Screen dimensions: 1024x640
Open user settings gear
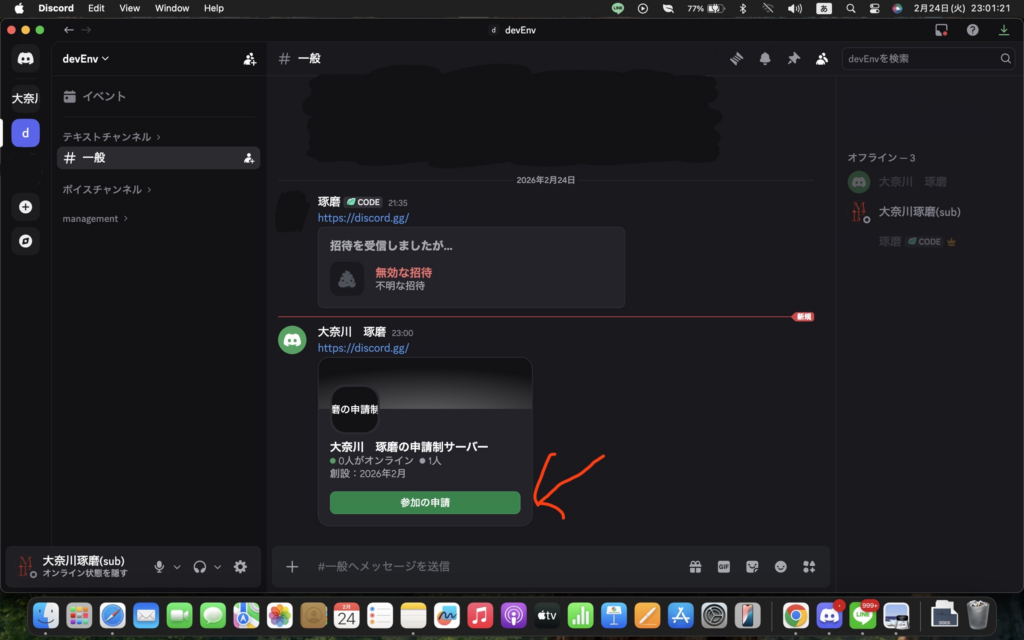(240, 567)
